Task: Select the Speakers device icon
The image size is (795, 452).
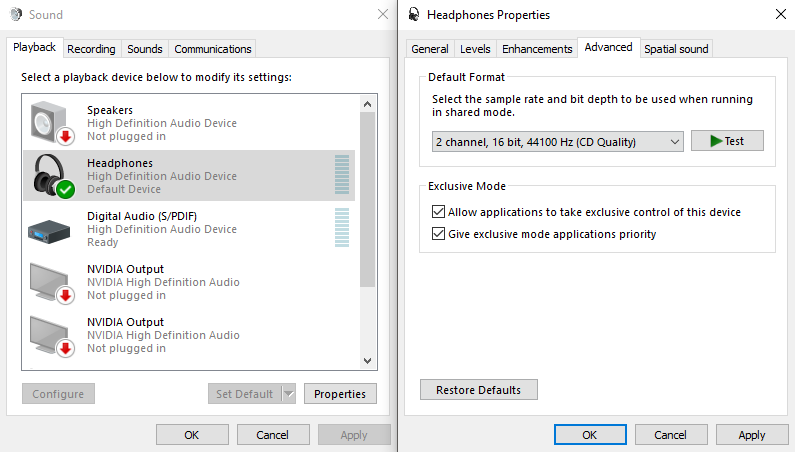Action: coord(52,123)
